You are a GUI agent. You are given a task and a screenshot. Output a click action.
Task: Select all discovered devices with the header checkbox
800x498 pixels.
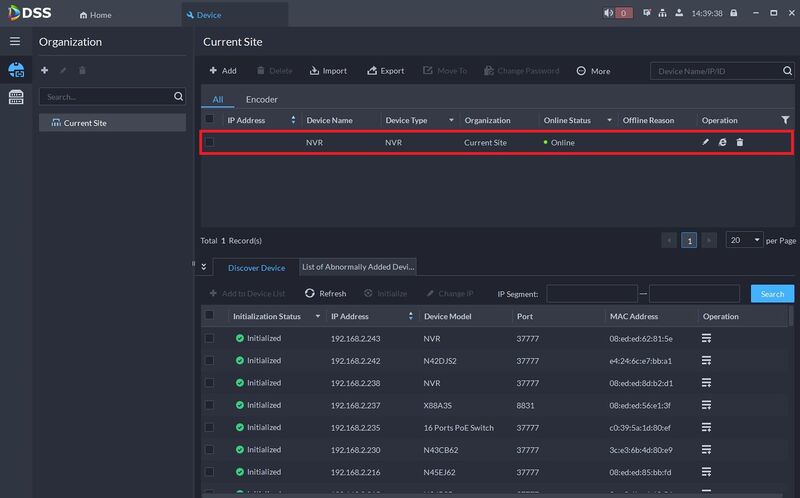pyautogui.click(x=210, y=316)
